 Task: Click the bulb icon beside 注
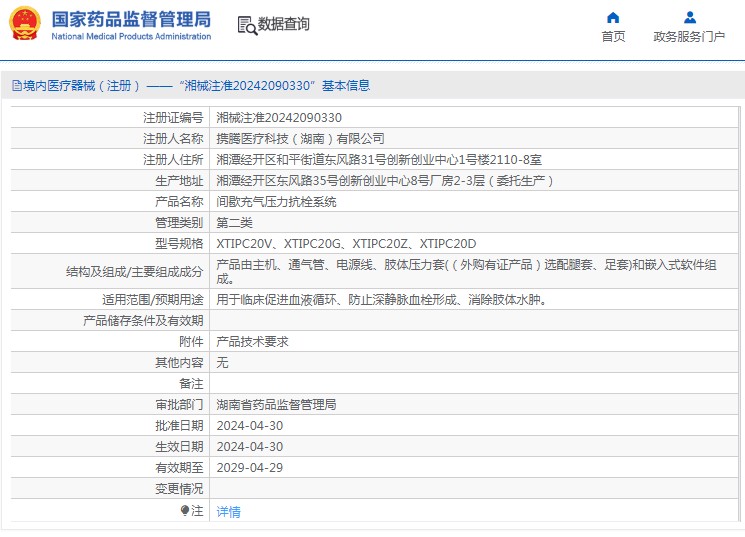(185, 511)
